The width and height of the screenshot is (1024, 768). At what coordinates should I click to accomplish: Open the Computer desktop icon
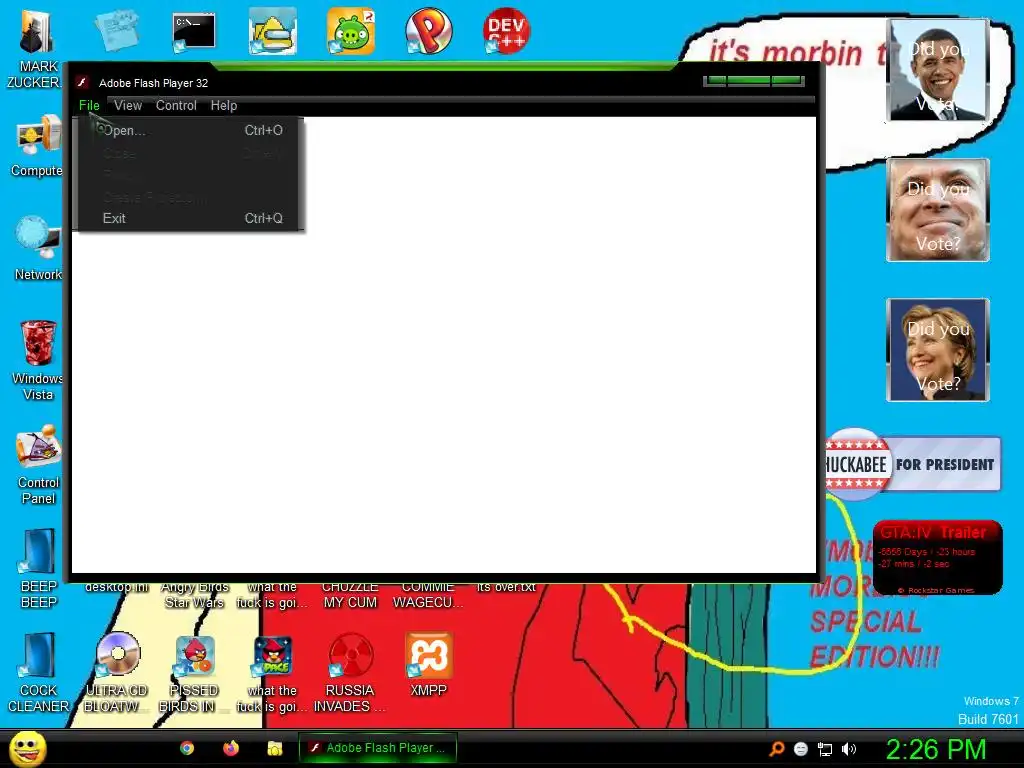37,146
